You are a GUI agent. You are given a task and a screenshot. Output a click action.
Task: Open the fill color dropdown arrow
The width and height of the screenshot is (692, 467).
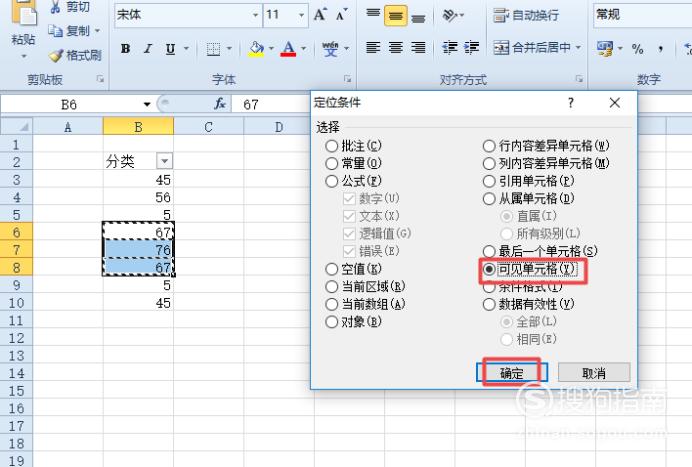271,49
